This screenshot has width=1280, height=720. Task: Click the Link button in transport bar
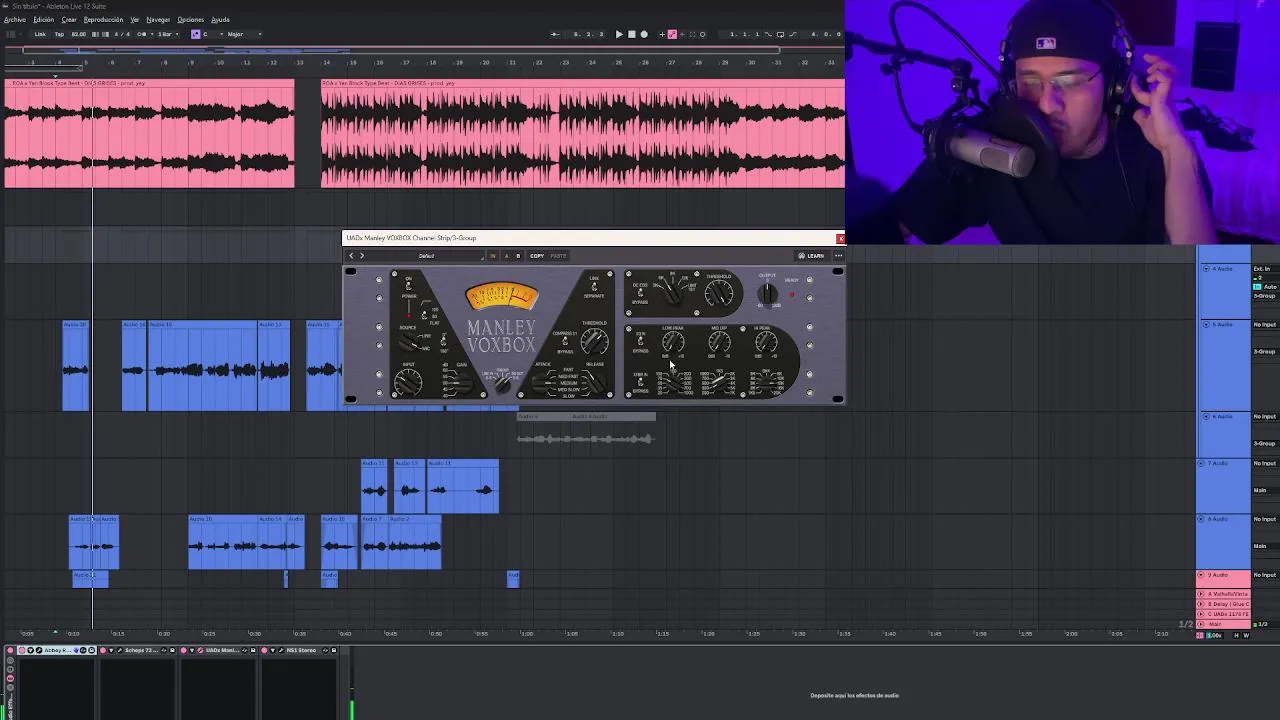[x=40, y=34]
